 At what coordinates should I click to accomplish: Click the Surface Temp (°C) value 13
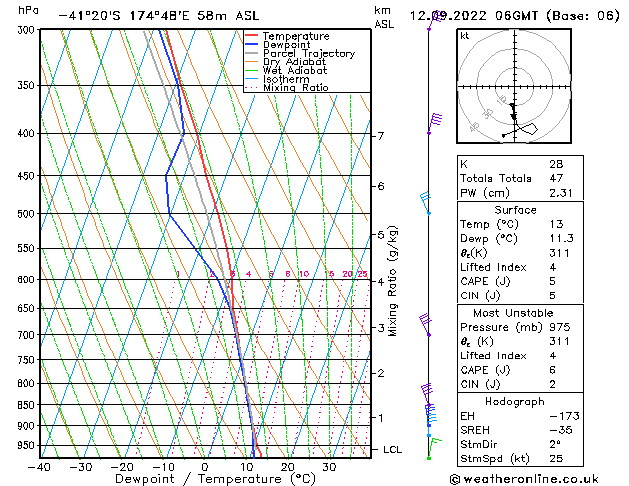(556, 224)
